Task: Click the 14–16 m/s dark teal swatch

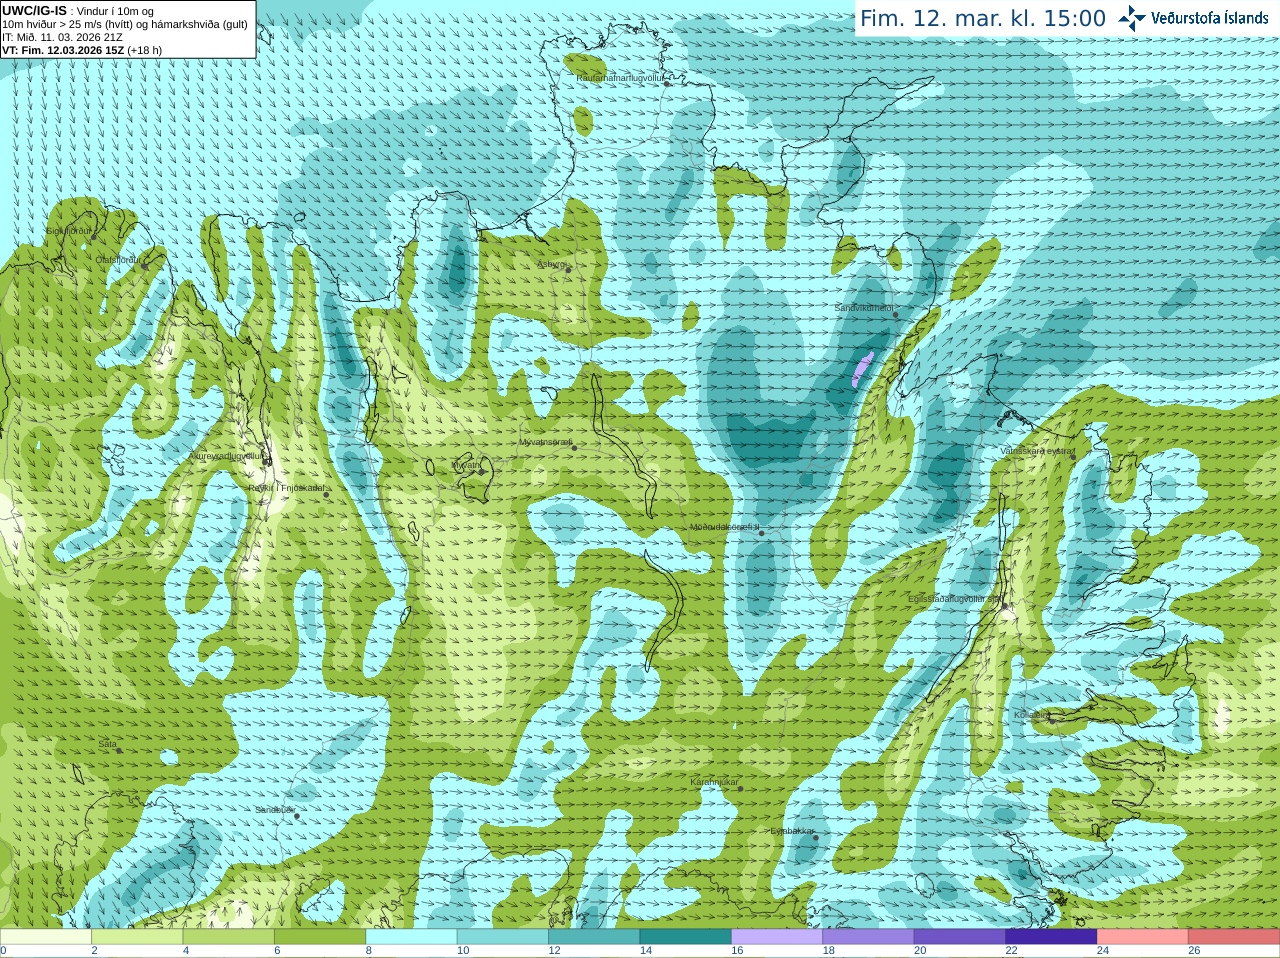Action: coord(686,937)
